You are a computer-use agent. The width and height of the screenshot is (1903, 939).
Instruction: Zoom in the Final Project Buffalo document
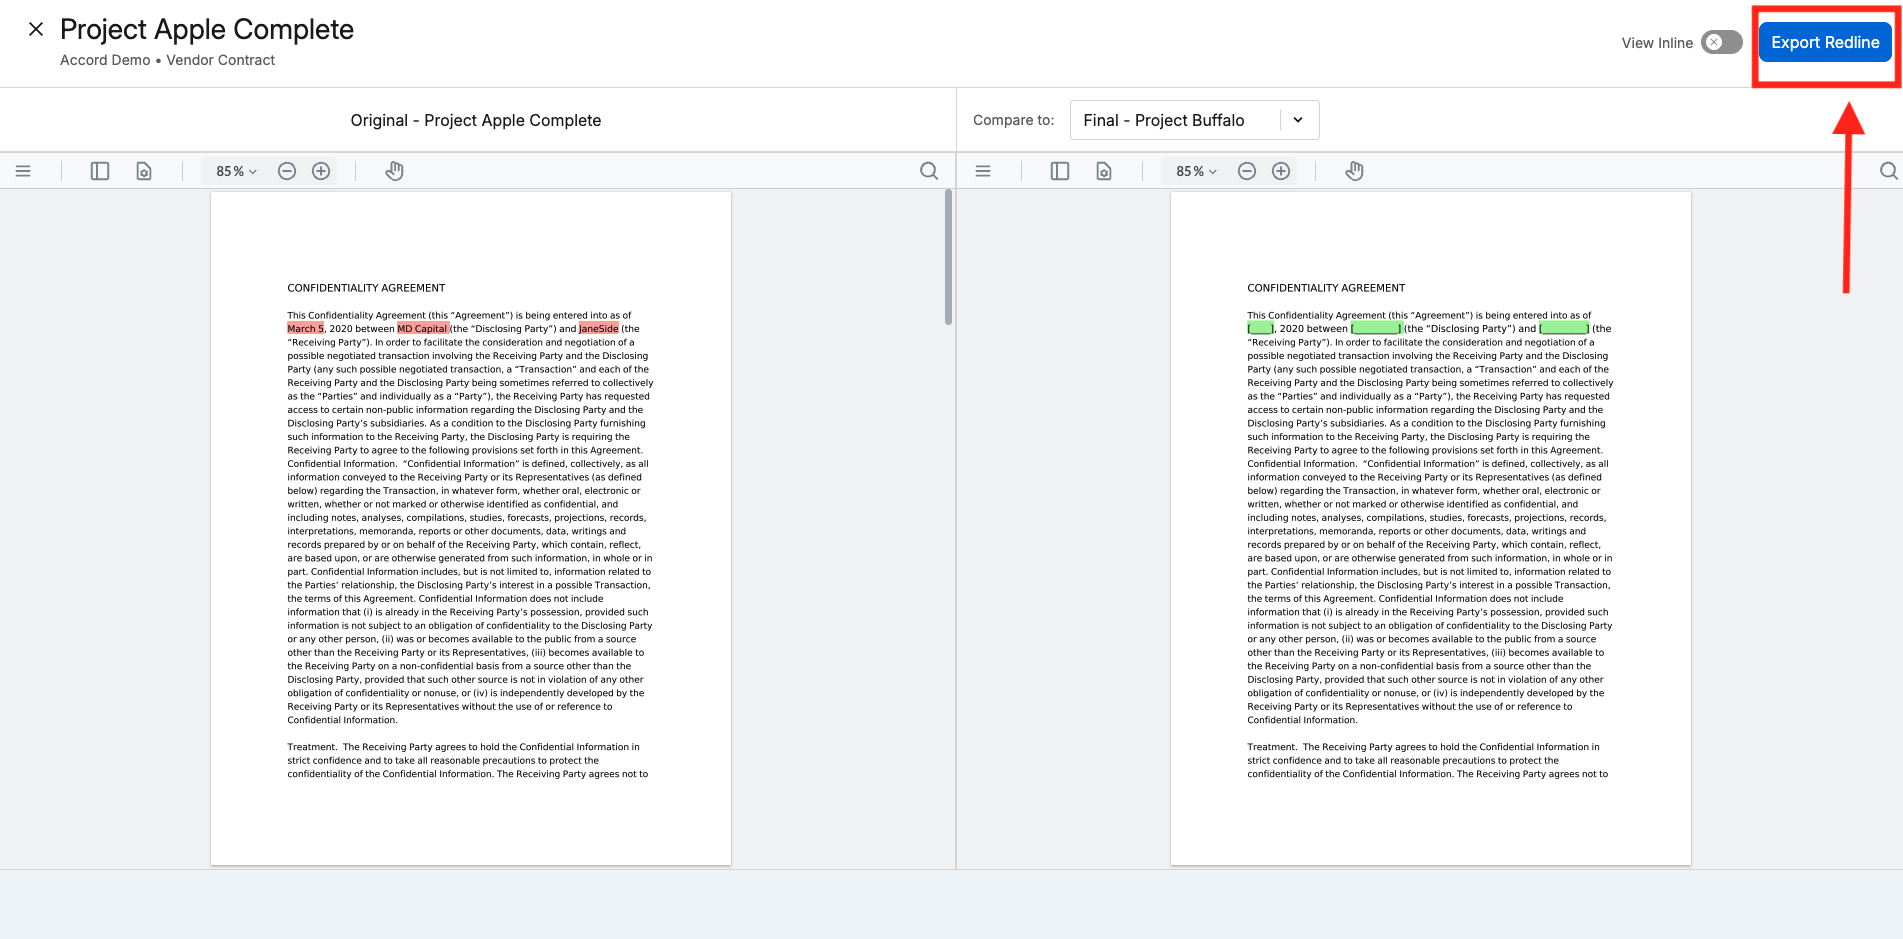[x=1281, y=171]
